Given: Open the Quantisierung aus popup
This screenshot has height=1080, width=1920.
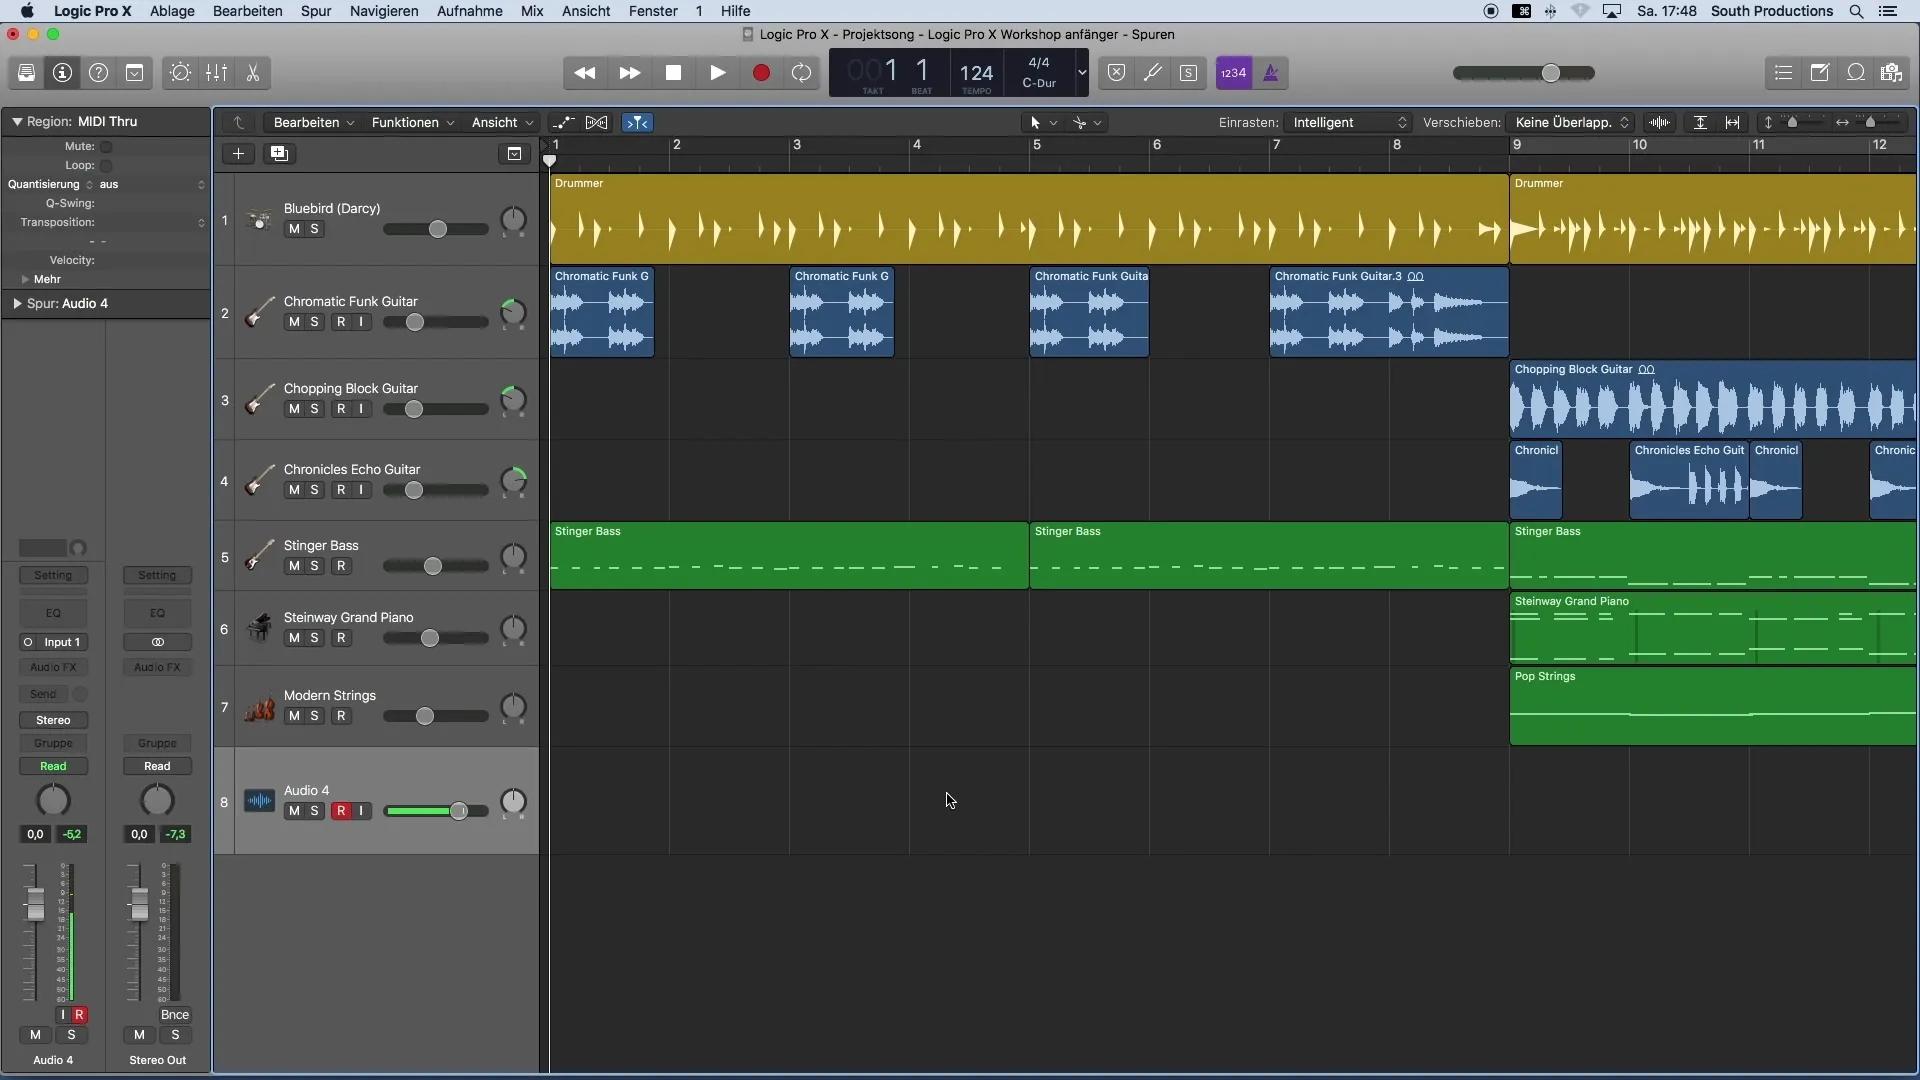Looking at the screenshot, I should point(151,185).
